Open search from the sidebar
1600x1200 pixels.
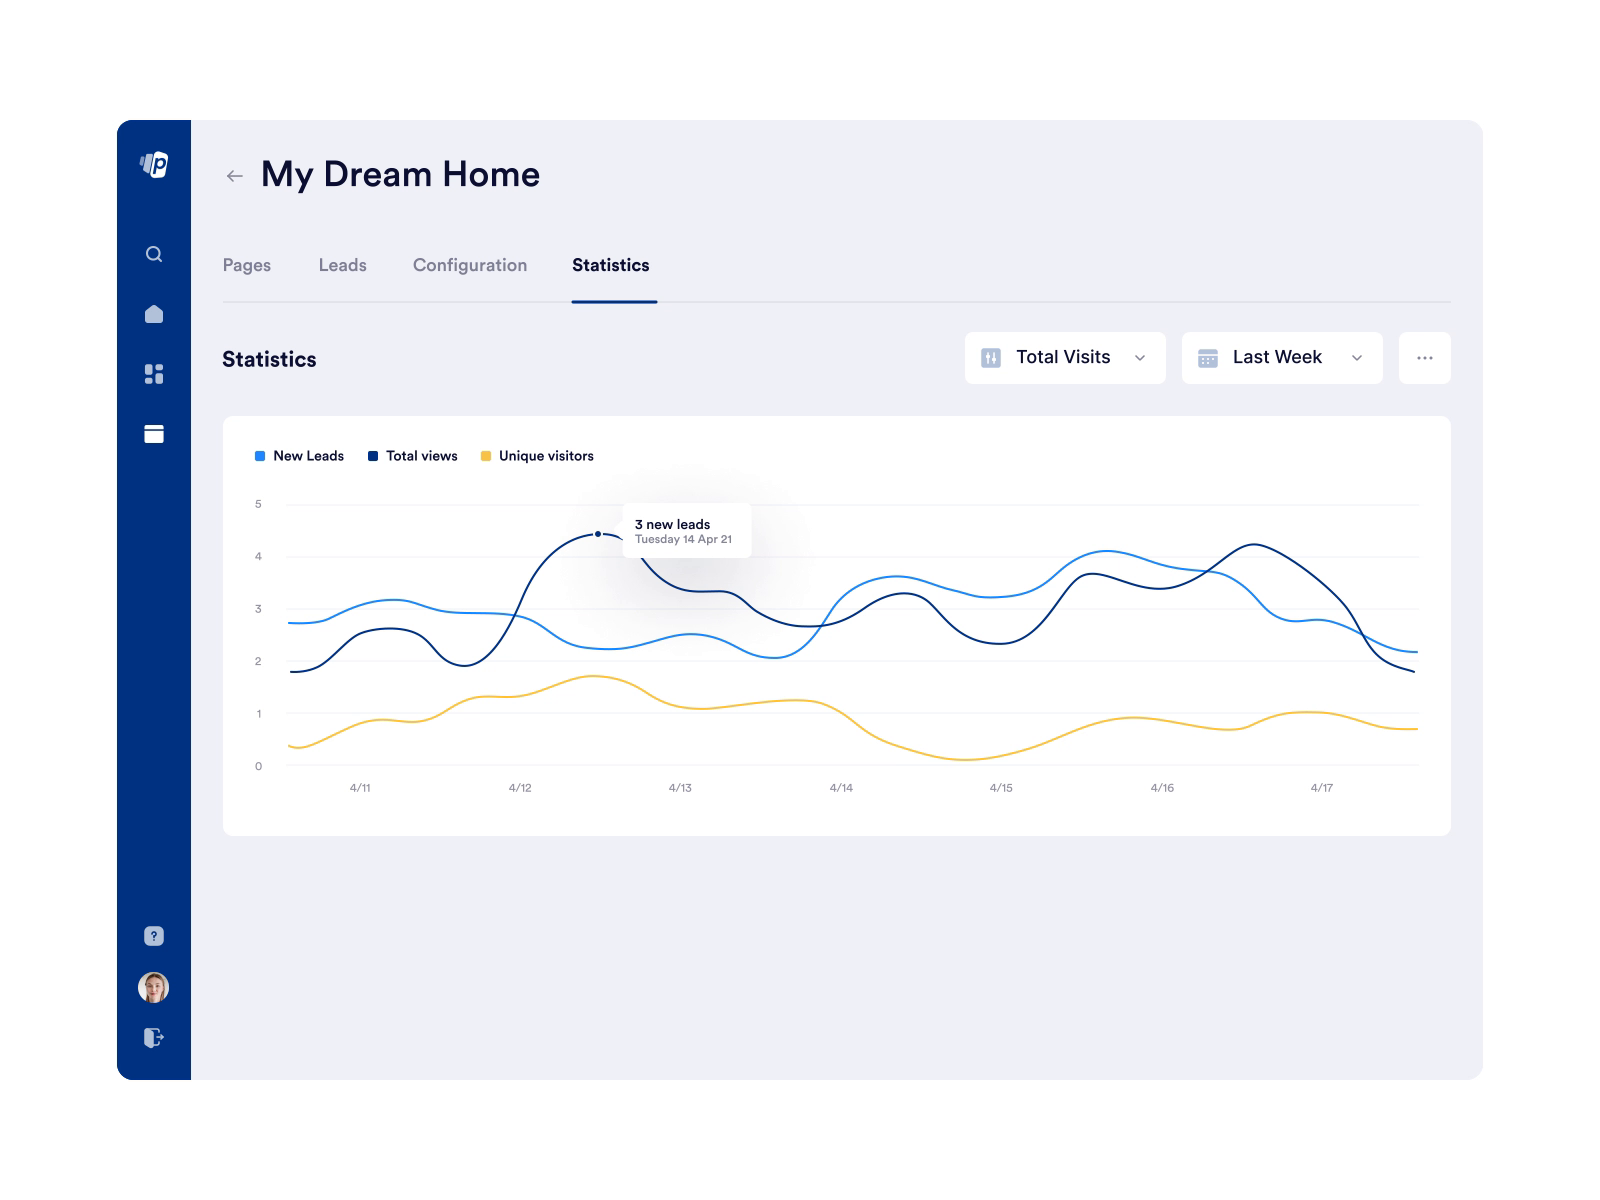(x=153, y=254)
